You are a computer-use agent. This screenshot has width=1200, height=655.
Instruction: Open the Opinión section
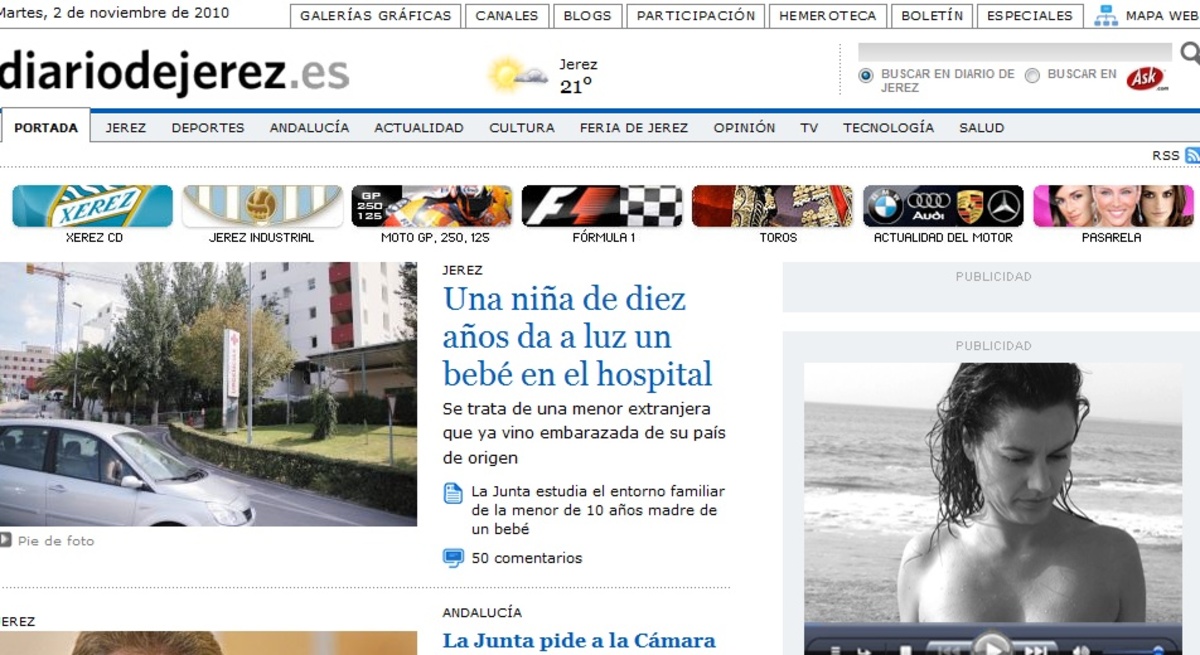[744, 127]
